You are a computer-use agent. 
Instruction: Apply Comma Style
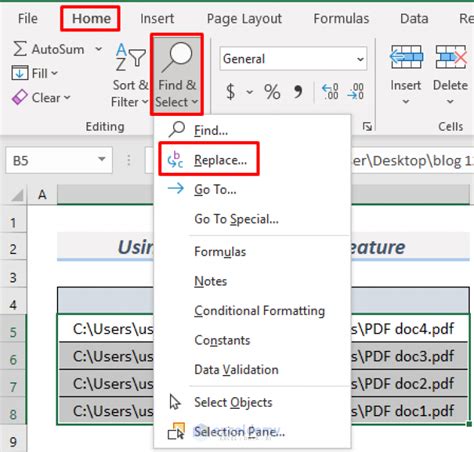(x=298, y=92)
